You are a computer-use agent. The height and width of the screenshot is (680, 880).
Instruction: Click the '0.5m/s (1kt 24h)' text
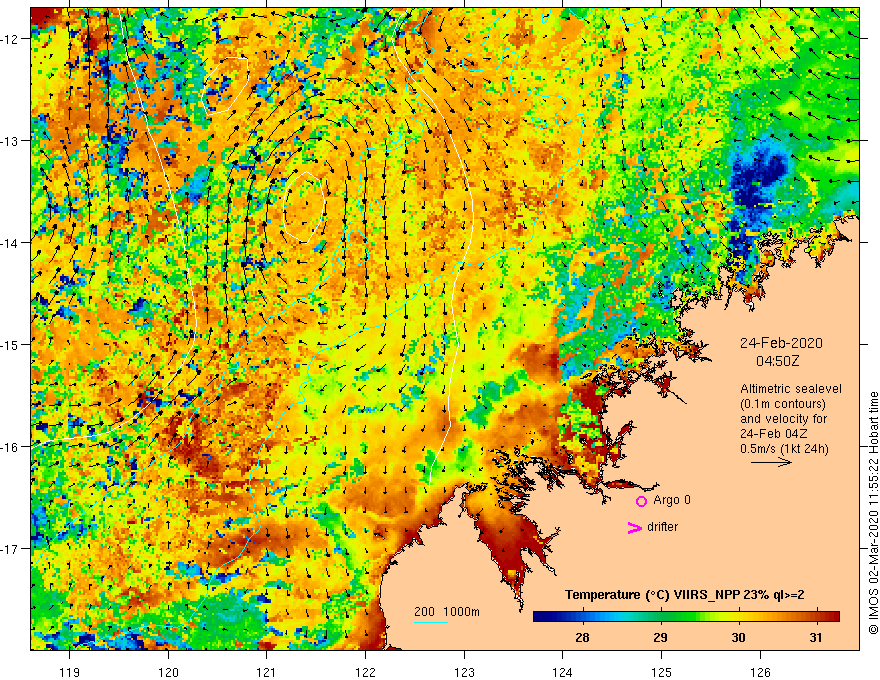point(784,449)
